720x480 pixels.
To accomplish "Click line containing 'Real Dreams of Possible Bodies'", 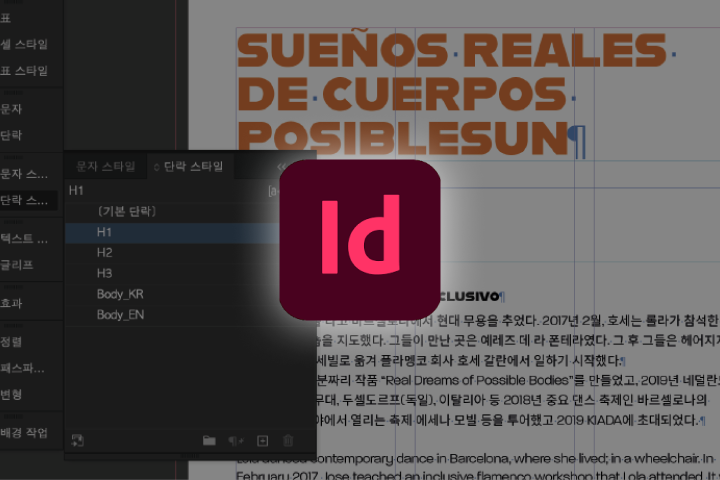I will coord(517,380).
